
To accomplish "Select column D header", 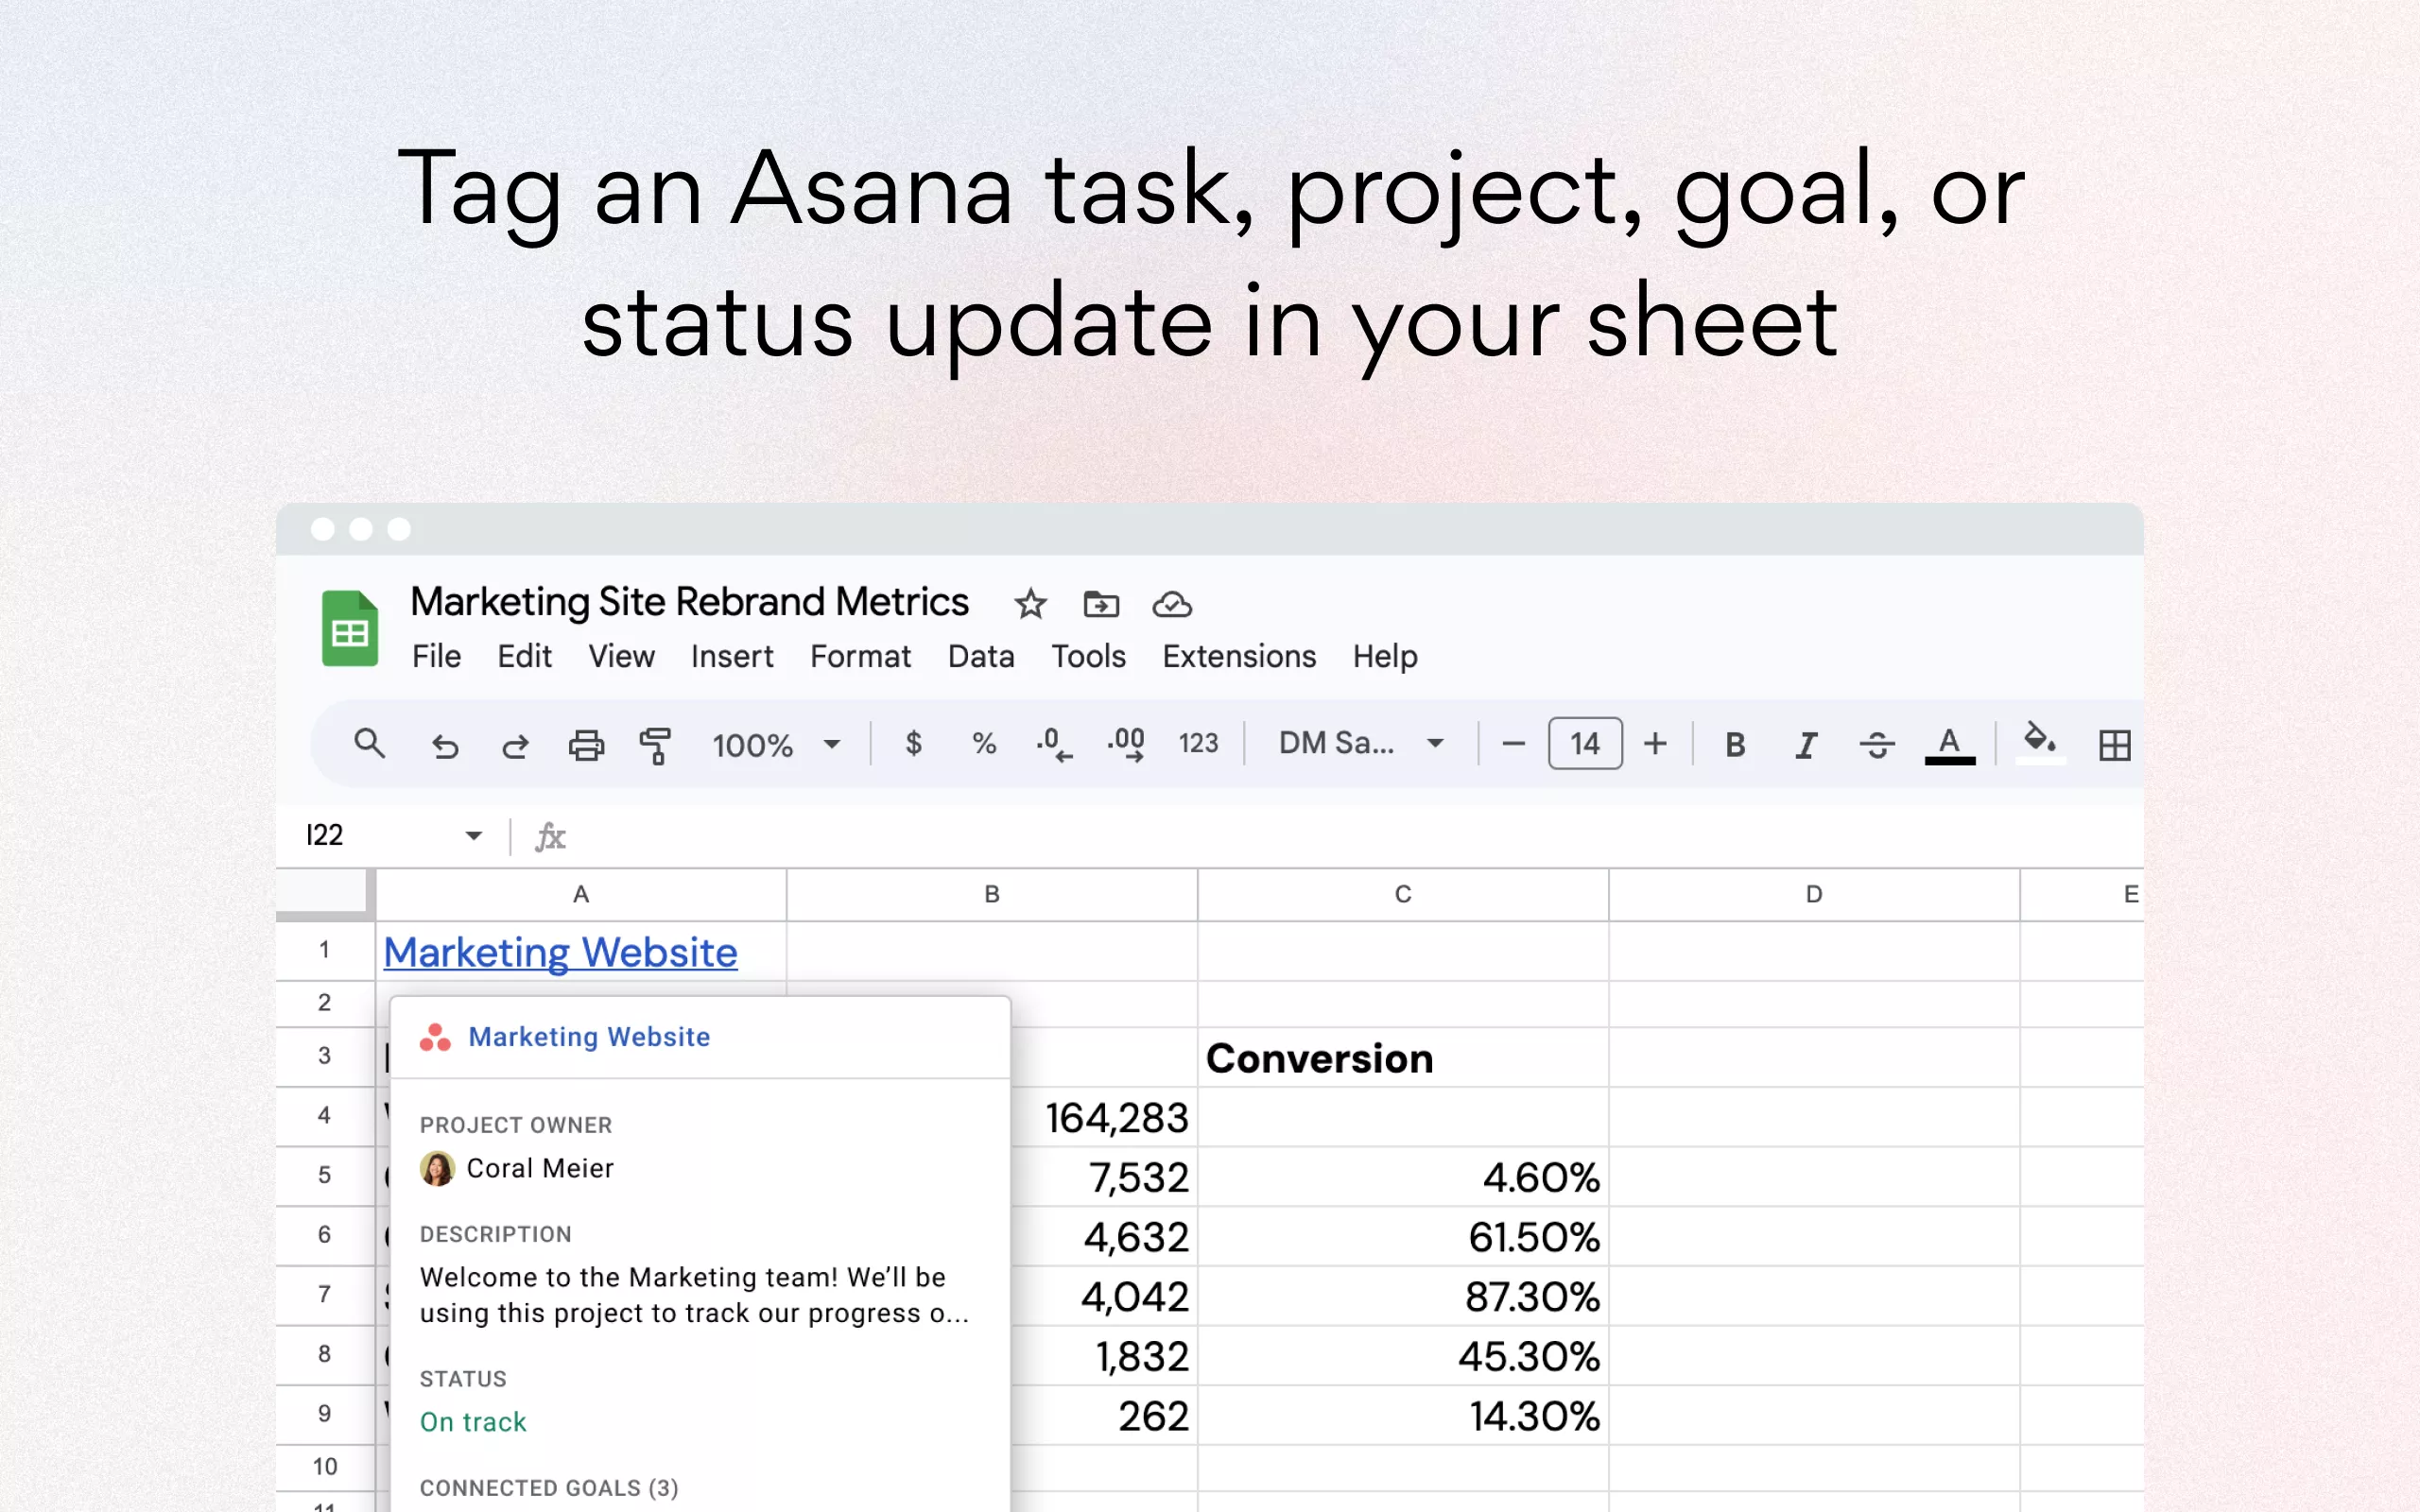I will (x=1814, y=894).
